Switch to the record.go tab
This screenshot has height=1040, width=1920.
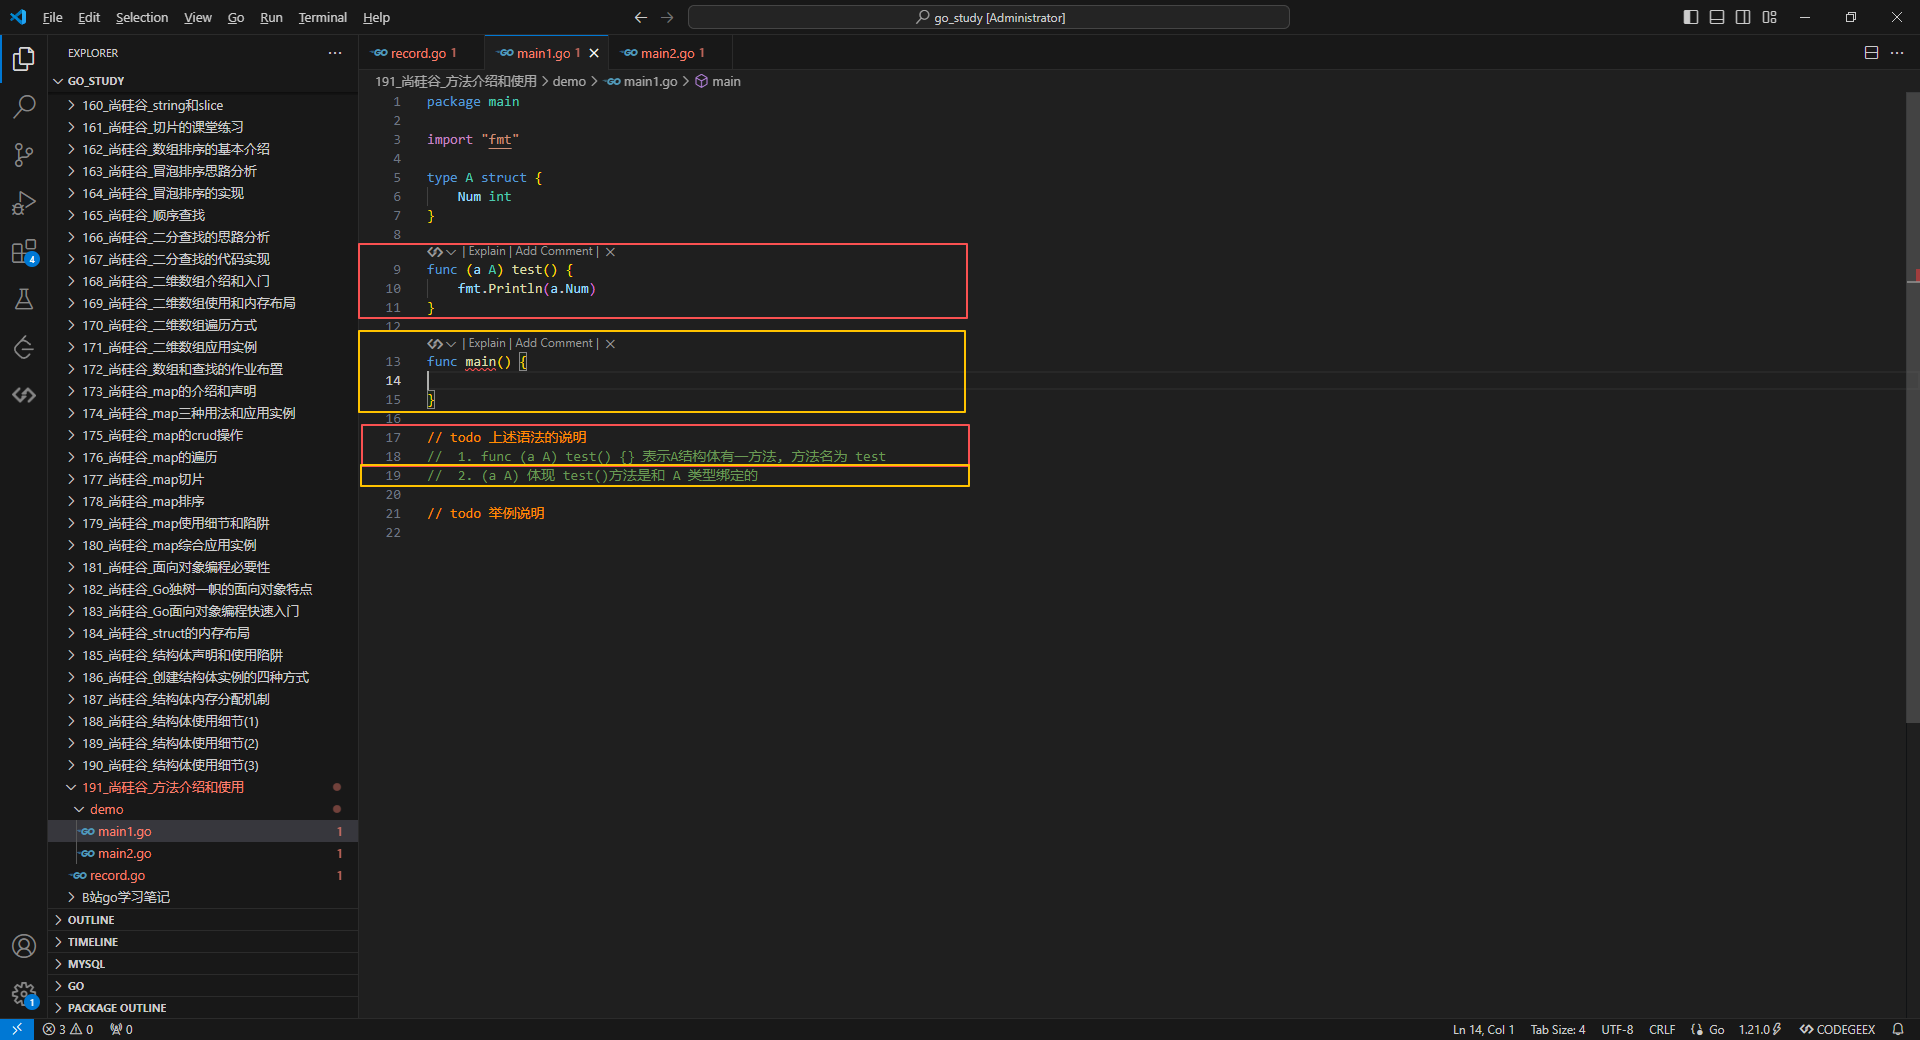(x=421, y=53)
